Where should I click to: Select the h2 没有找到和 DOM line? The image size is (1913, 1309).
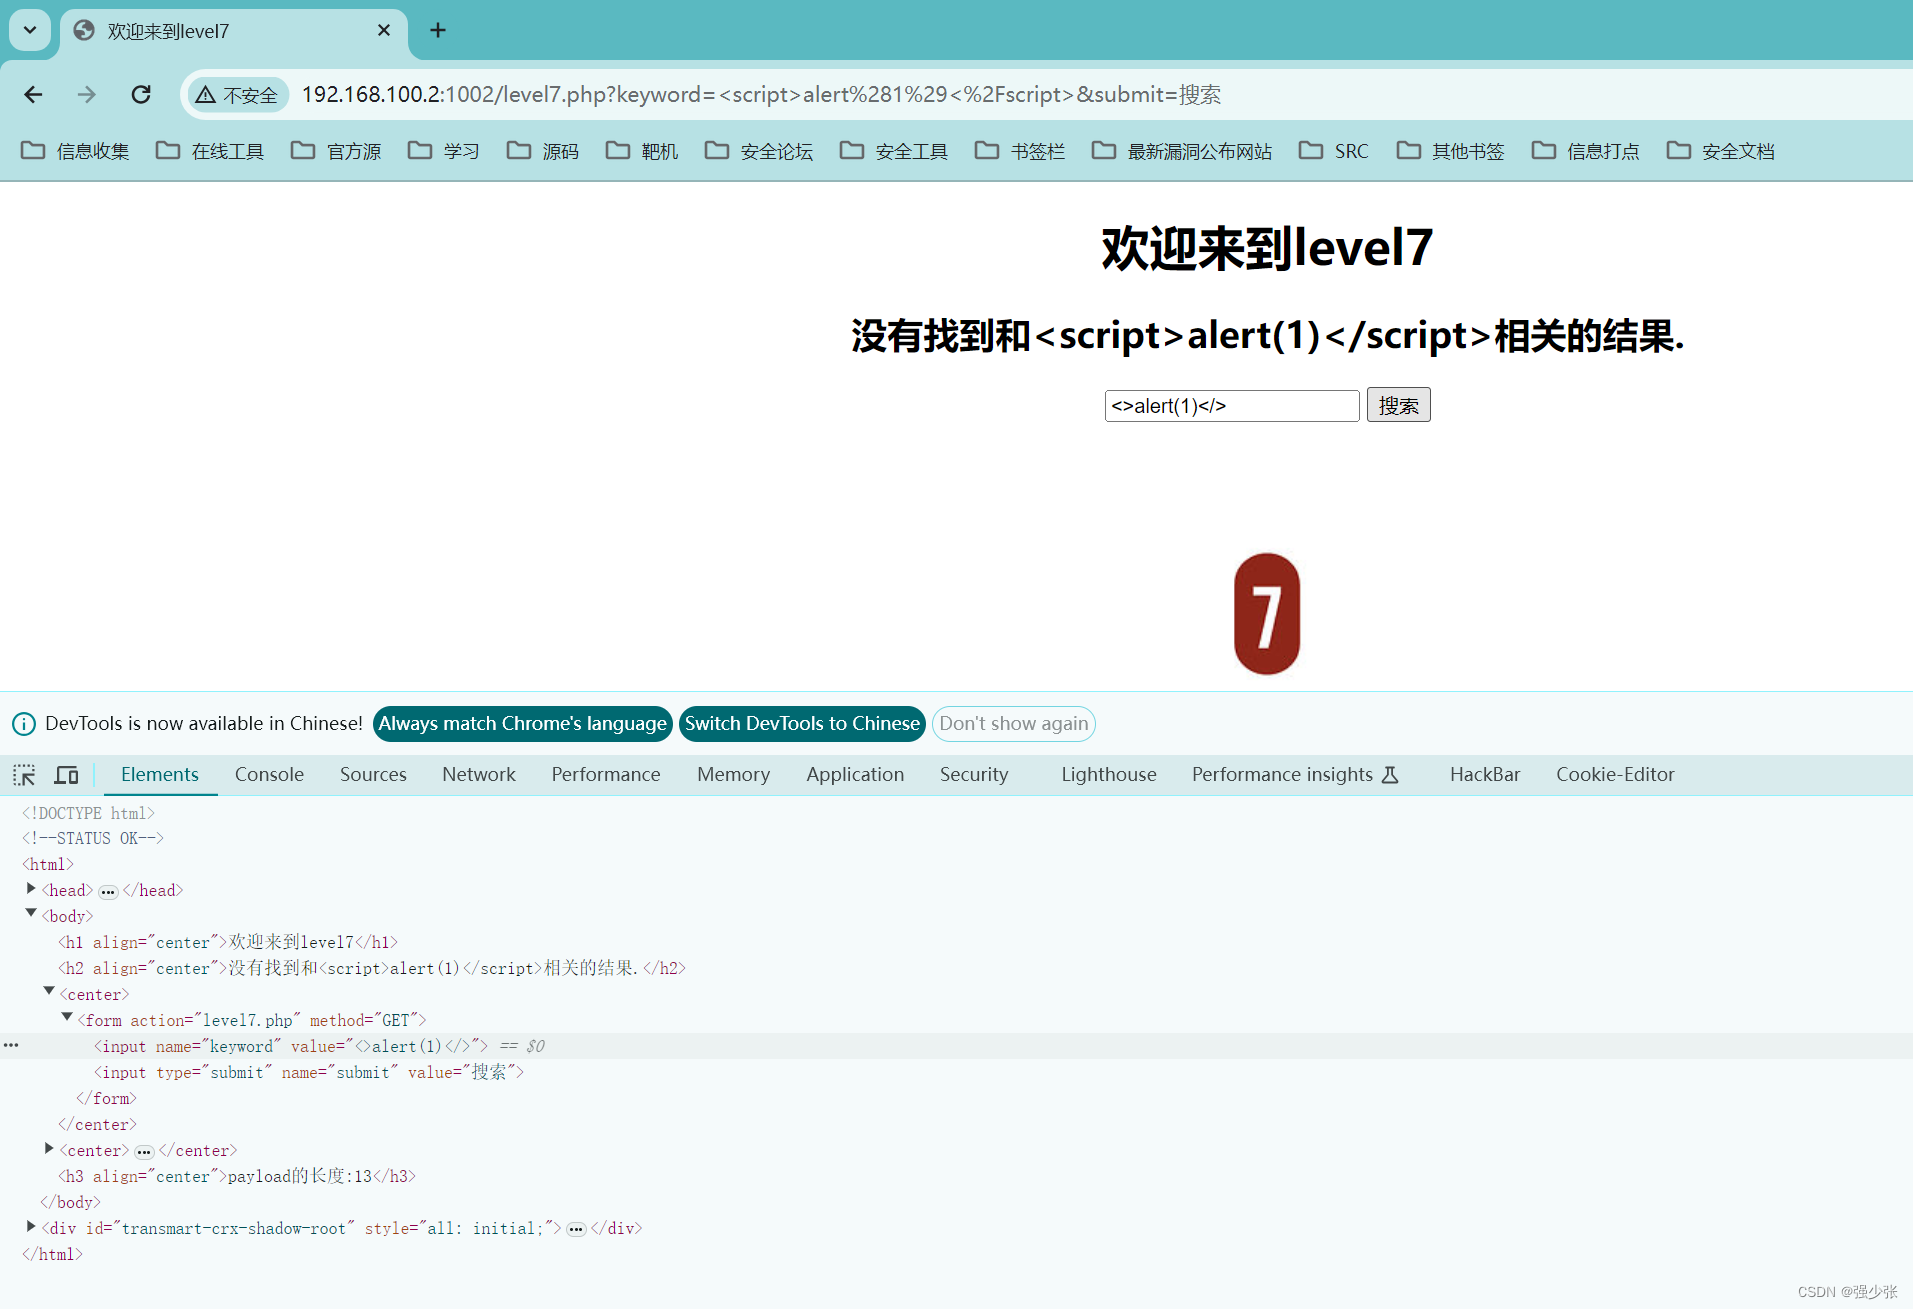tap(372, 968)
